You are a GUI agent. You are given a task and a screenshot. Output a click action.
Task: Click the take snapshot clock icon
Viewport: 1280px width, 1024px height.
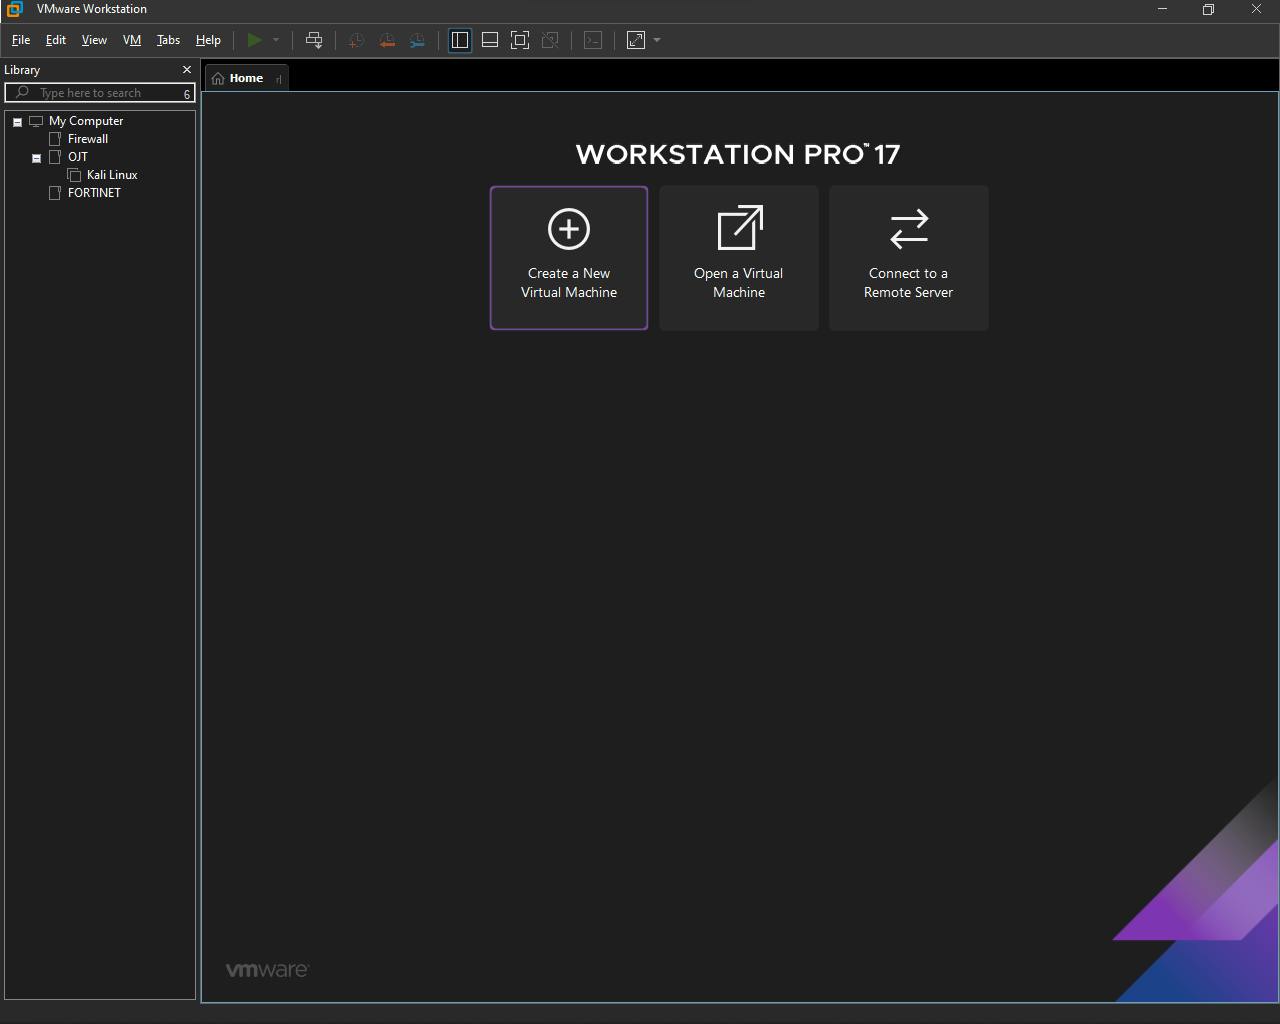click(356, 40)
